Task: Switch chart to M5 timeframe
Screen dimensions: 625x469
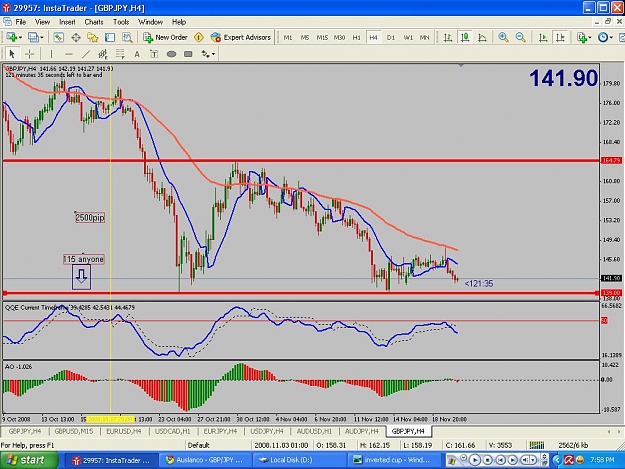Action: pyautogui.click(x=305, y=37)
